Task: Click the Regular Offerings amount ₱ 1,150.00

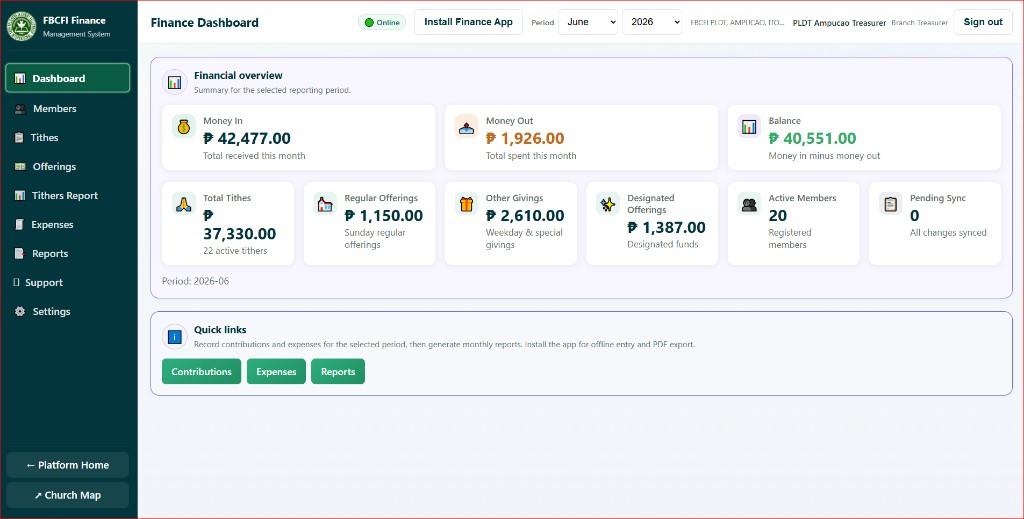Action: [x=384, y=215]
